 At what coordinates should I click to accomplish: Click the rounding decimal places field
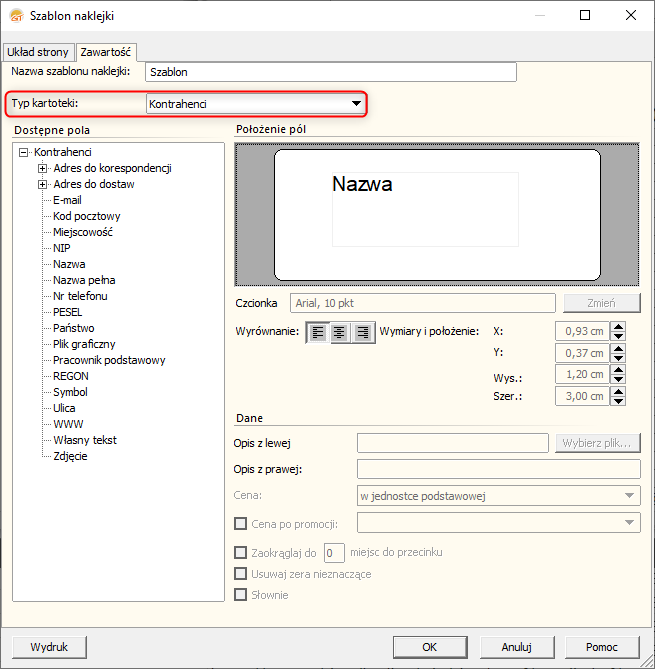click(334, 553)
